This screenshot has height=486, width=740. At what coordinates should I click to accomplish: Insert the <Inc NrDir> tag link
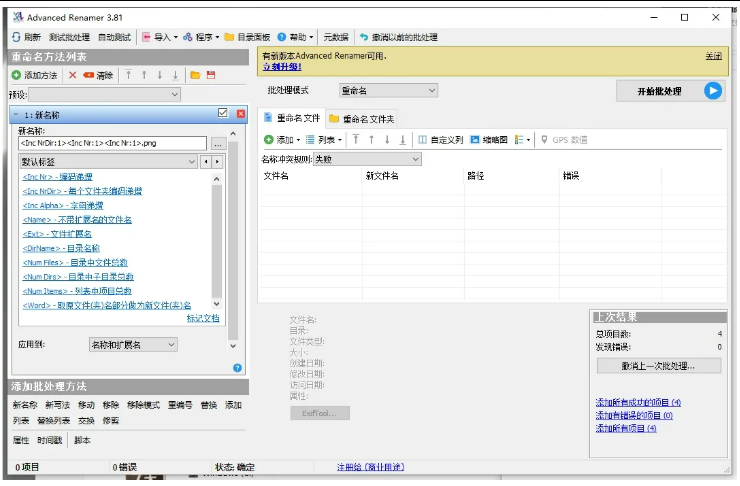coord(82,191)
